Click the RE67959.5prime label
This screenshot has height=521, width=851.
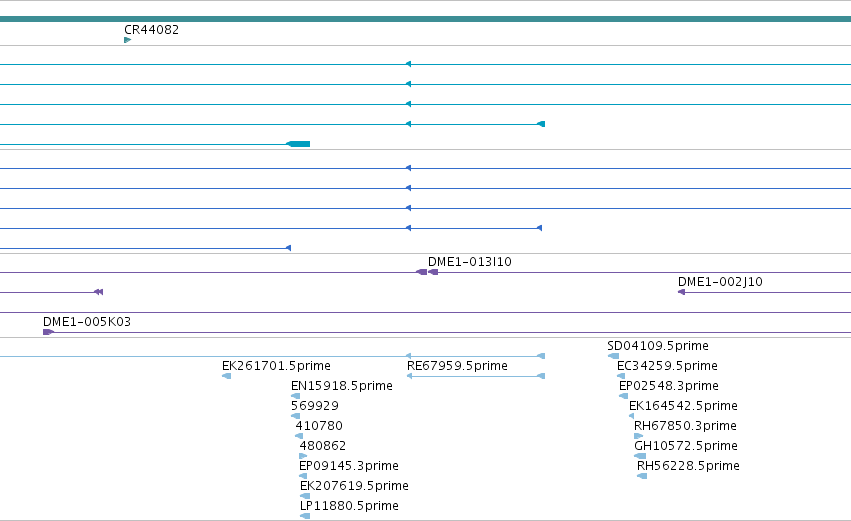458,366
